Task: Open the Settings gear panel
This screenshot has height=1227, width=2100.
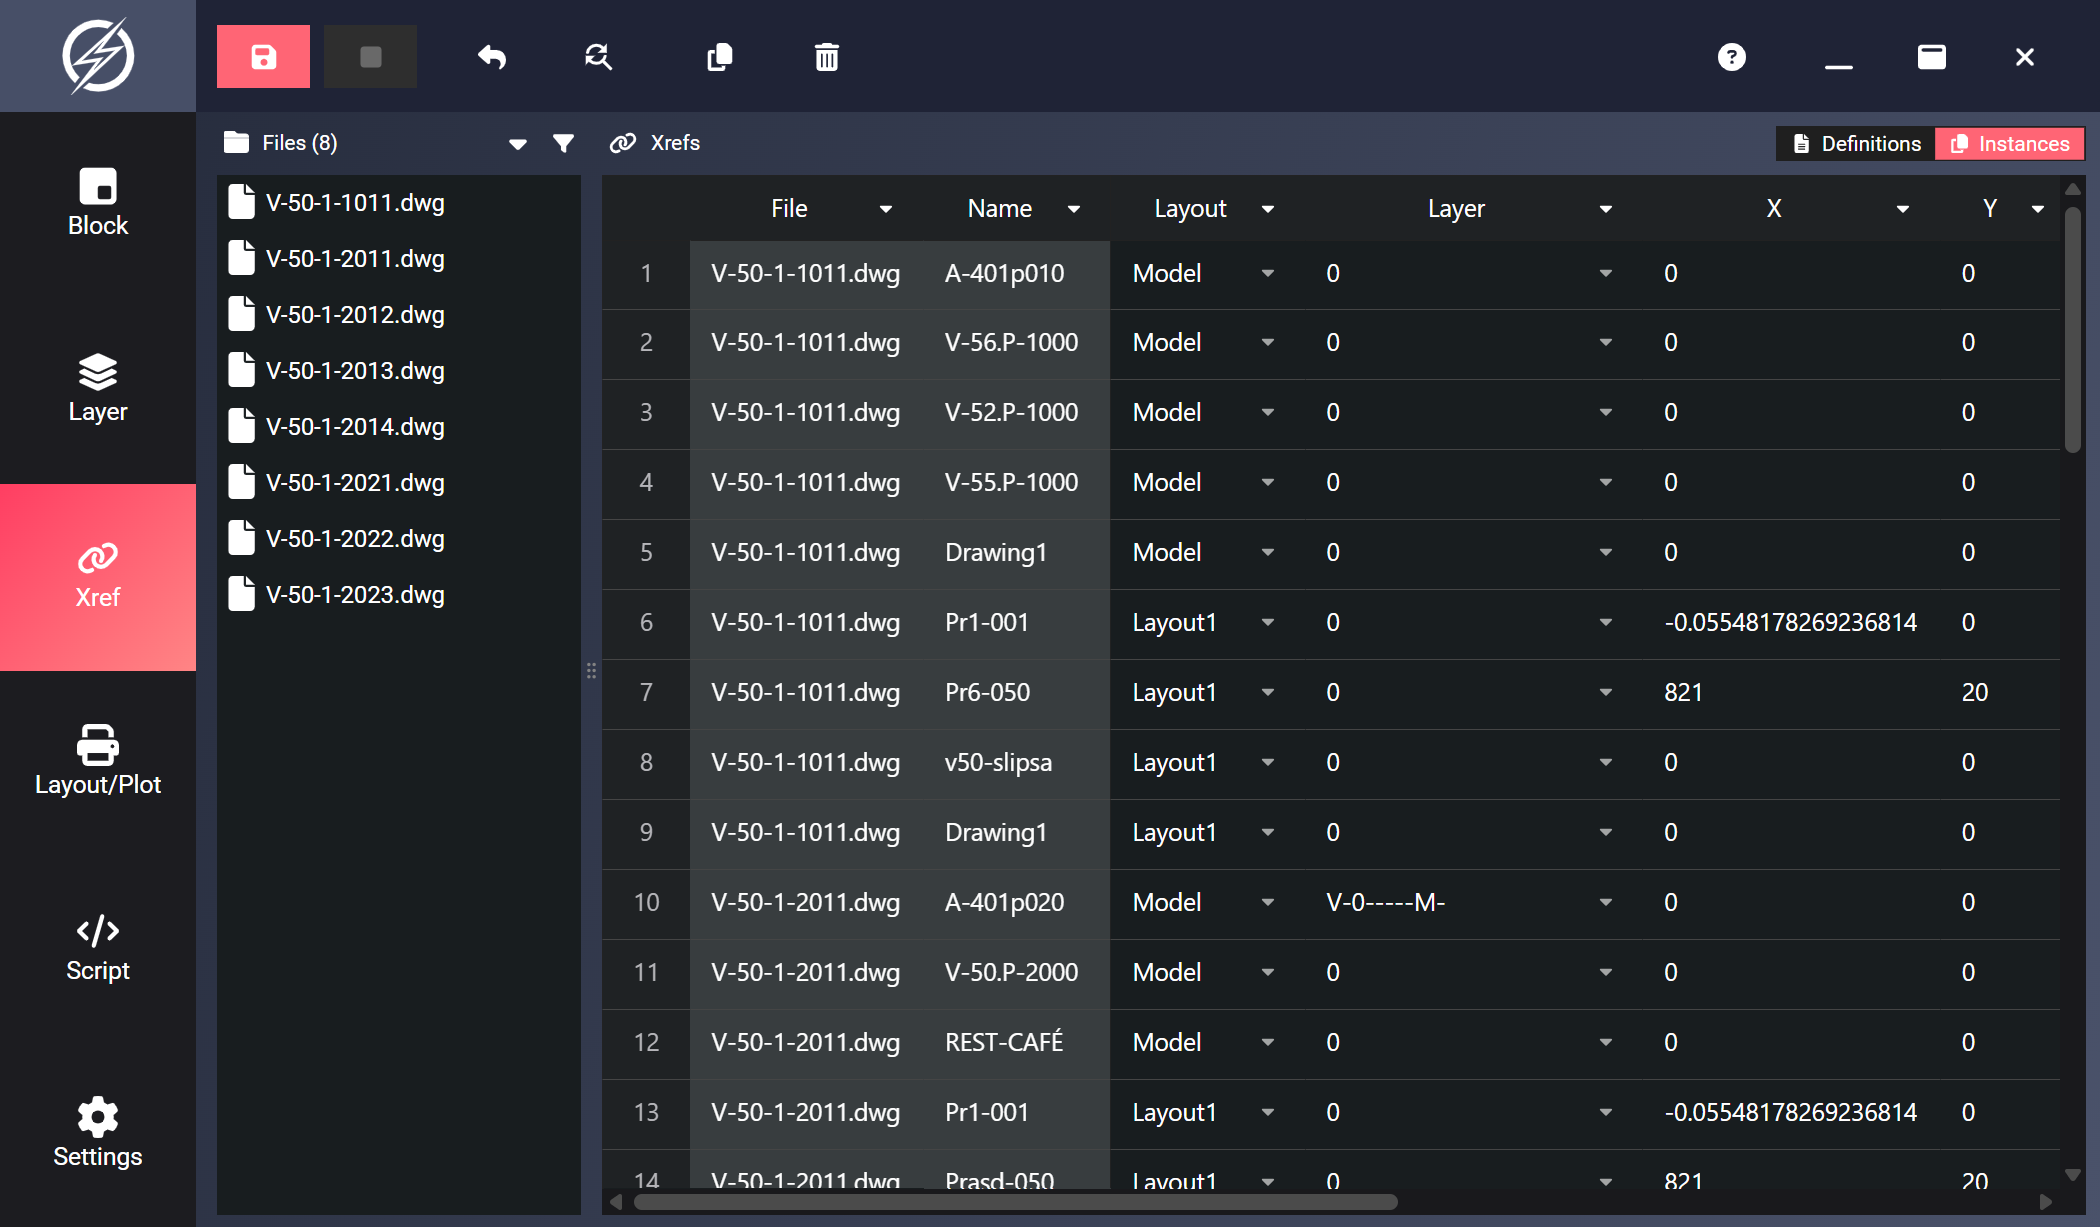Action: [x=98, y=1134]
